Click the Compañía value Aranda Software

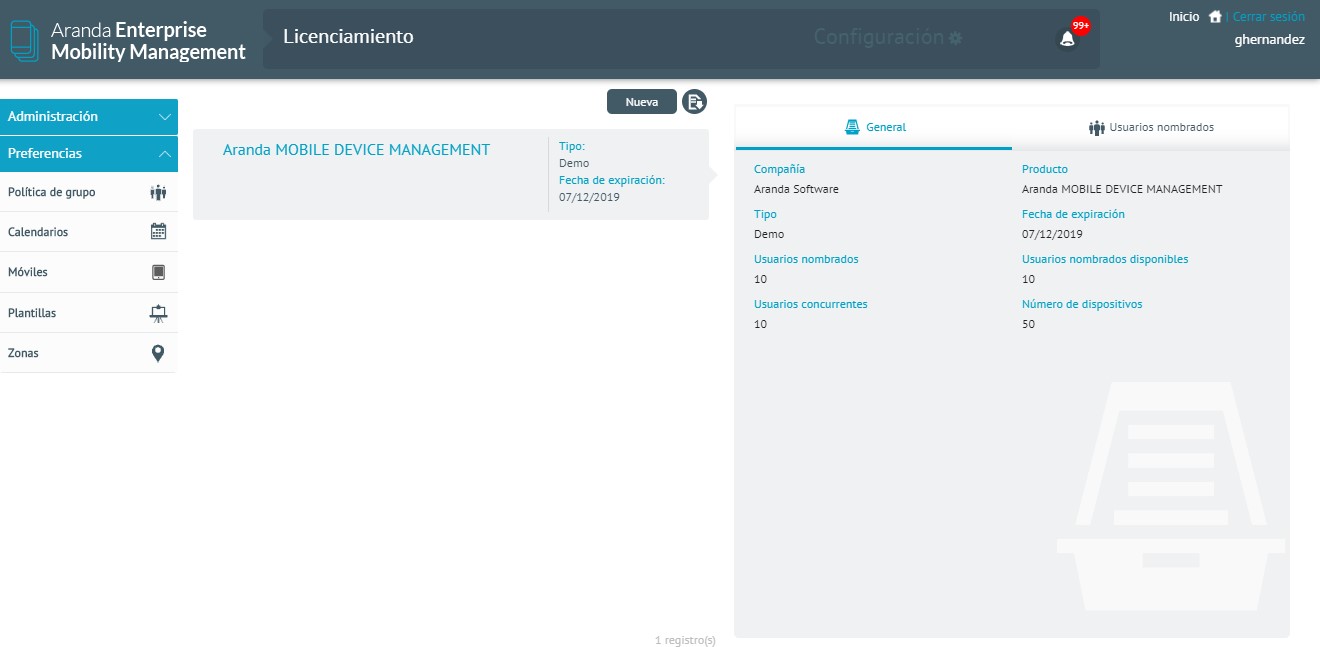[796, 189]
